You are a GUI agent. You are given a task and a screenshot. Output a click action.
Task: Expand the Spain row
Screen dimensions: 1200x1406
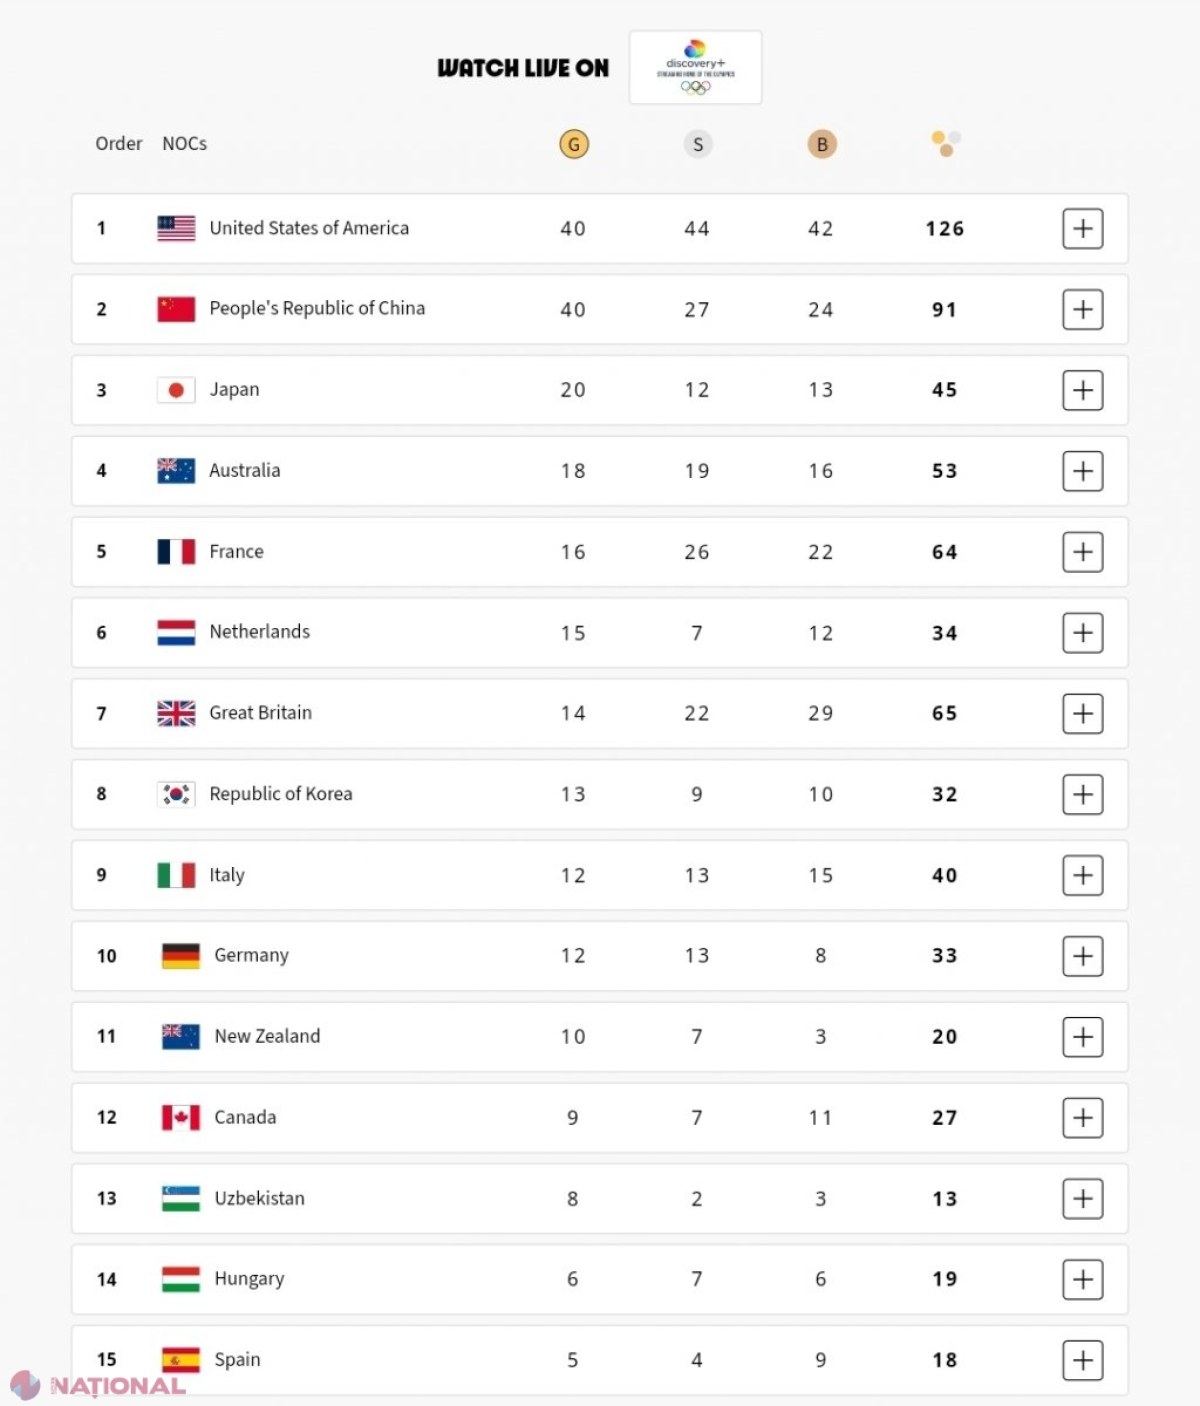(1083, 1360)
